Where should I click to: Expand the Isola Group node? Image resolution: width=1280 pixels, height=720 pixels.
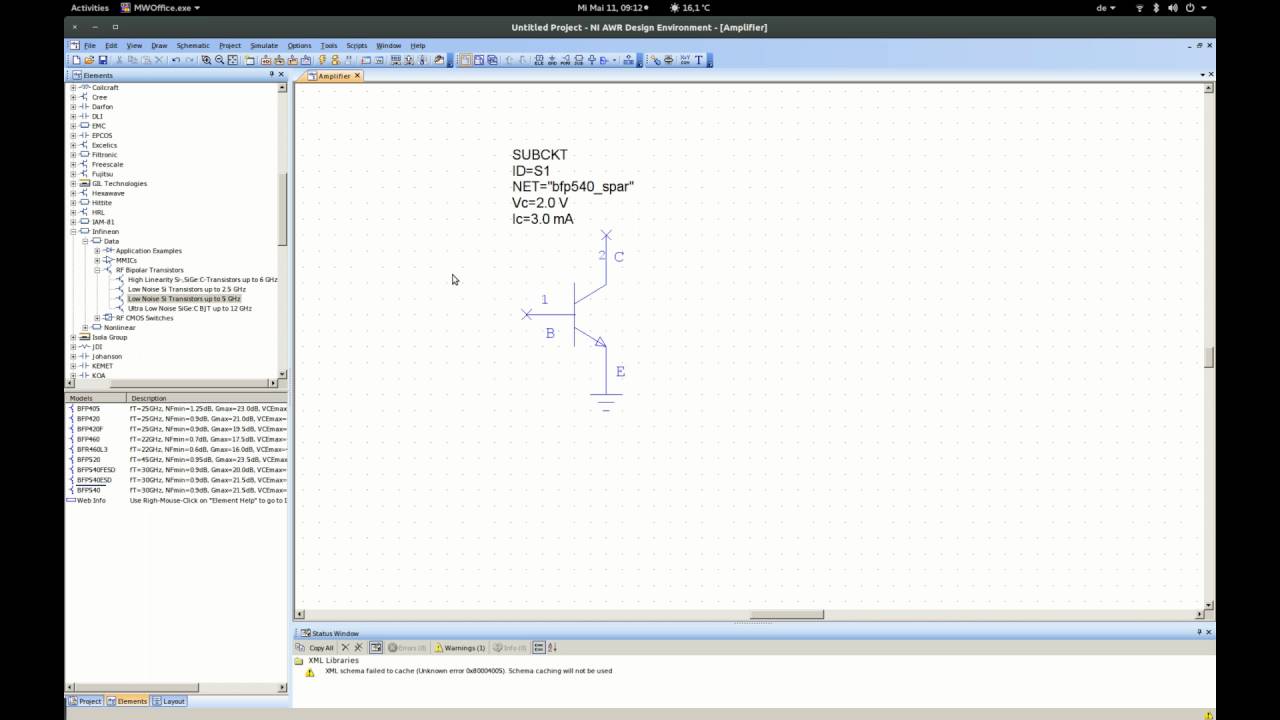pyautogui.click(x=73, y=337)
